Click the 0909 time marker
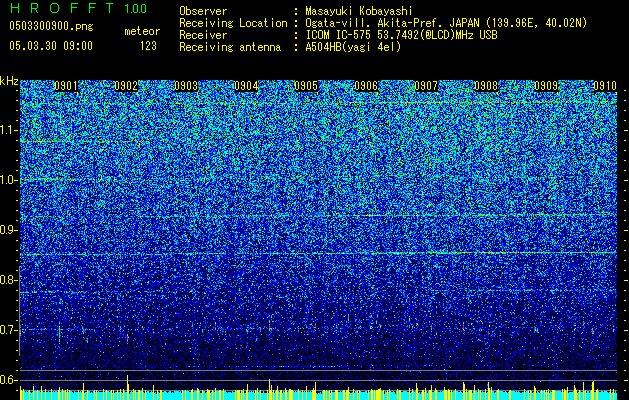 click(x=546, y=86)
